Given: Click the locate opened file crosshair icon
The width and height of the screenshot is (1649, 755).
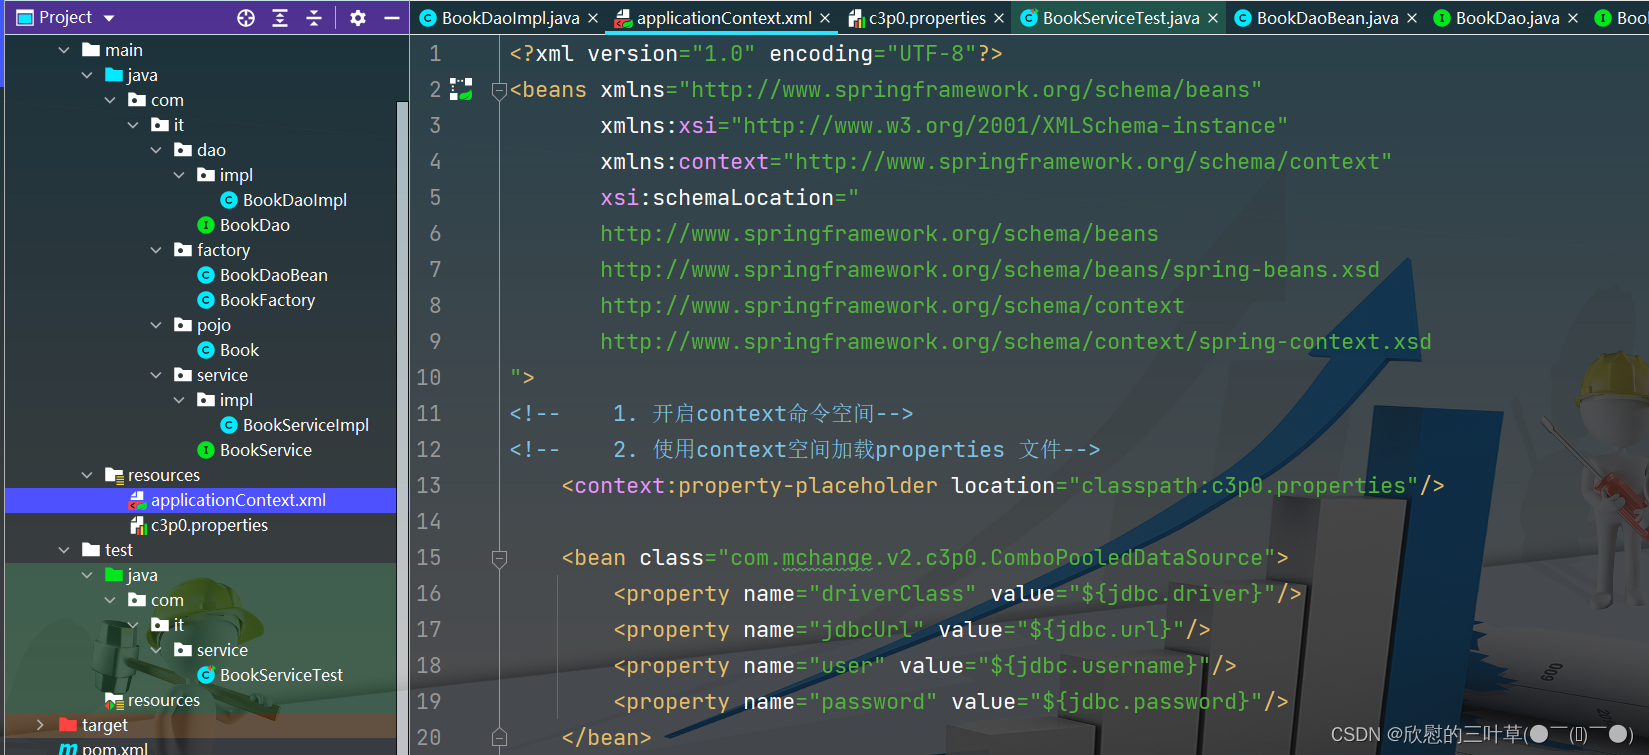Looking at the screenshot, I should [246, 18].
